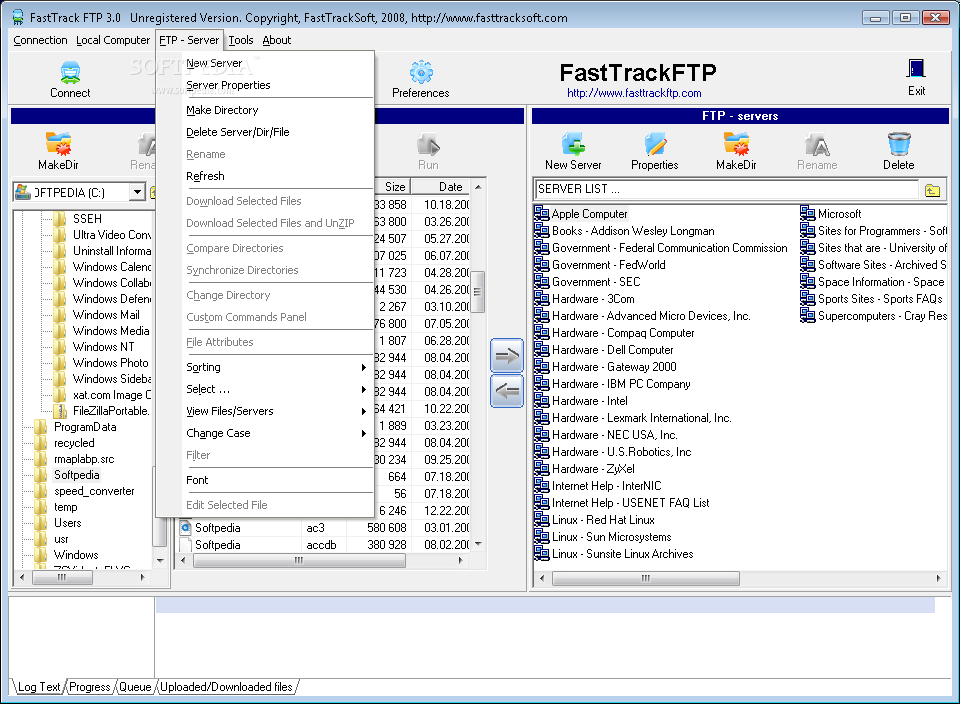Click the Run icon
Image resolution: width=960 pixels, height=704 pixels.
(x=429, y=145)
